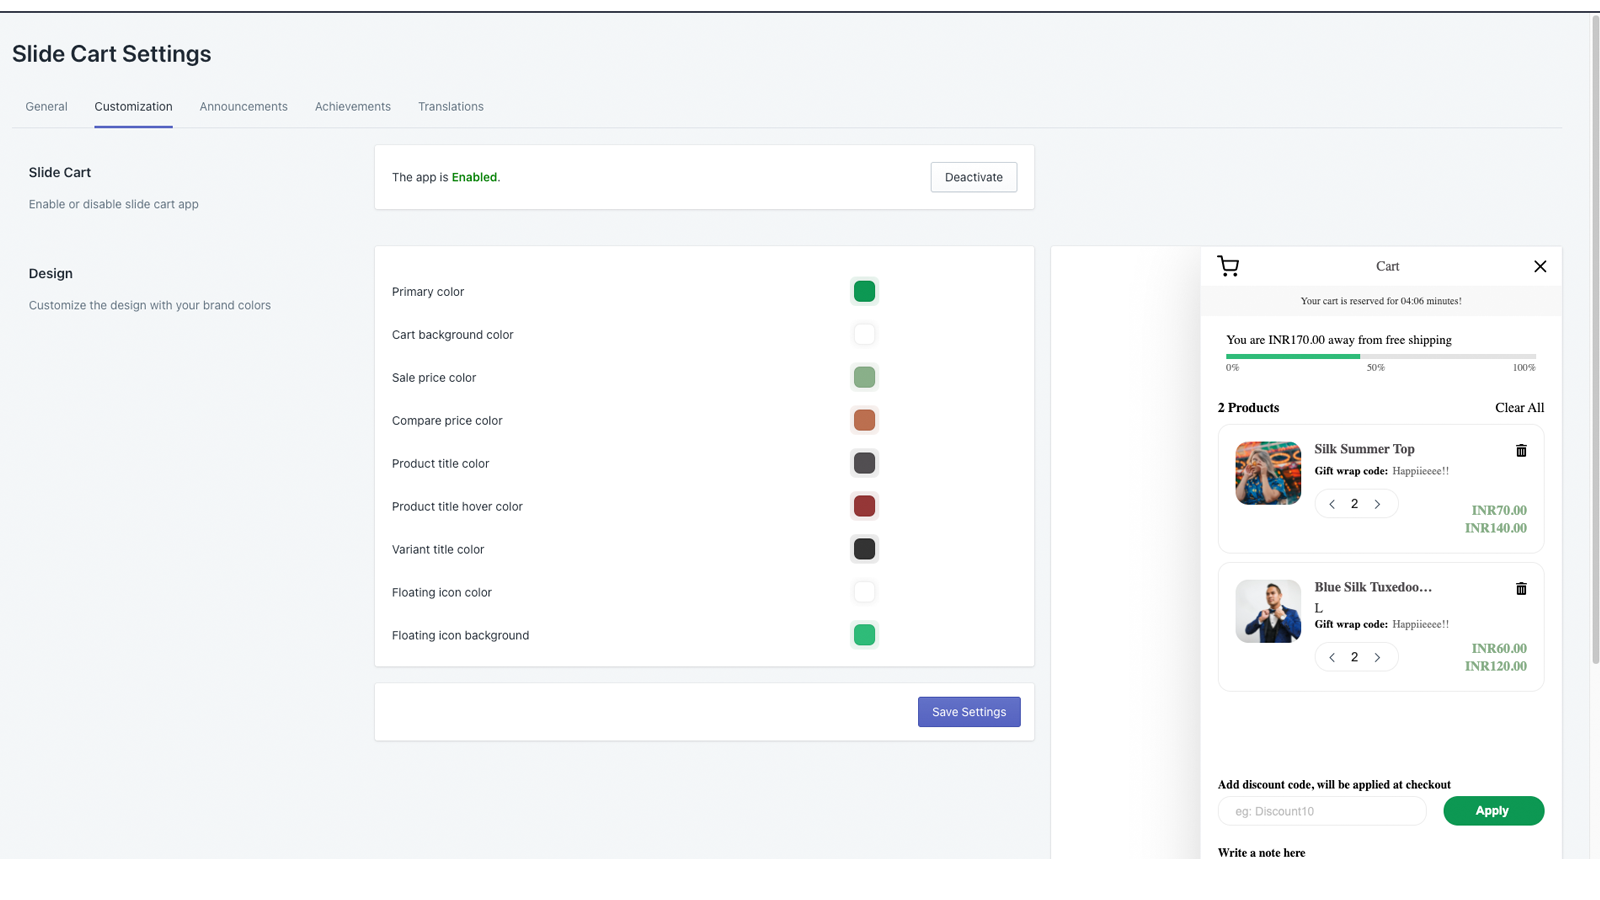
Task: Close the cart preview panel
Action: coord(1540,266)
